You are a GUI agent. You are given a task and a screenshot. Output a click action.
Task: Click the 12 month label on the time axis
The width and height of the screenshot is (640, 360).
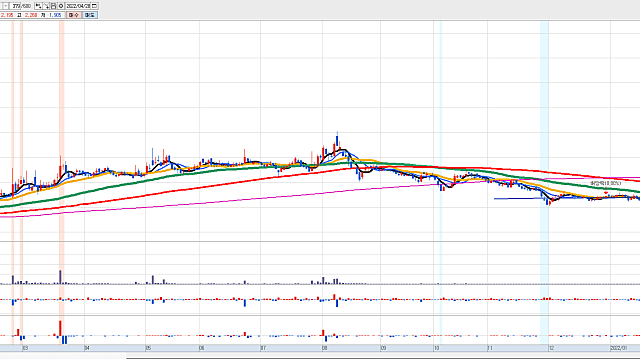tap(551, 348)
